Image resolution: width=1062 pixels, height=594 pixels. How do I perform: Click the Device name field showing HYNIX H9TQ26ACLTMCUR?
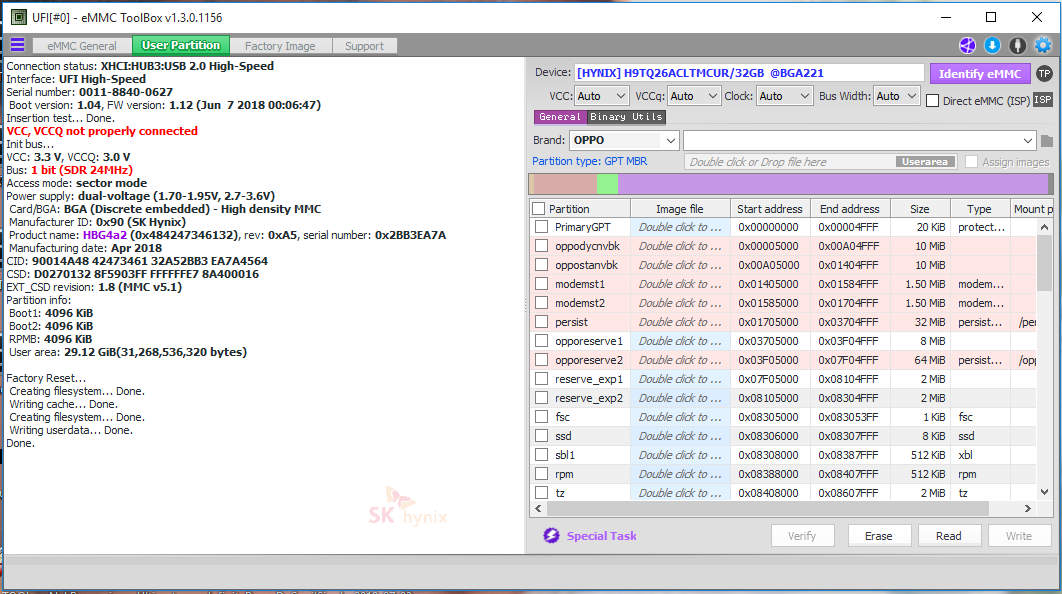[749, 73]
